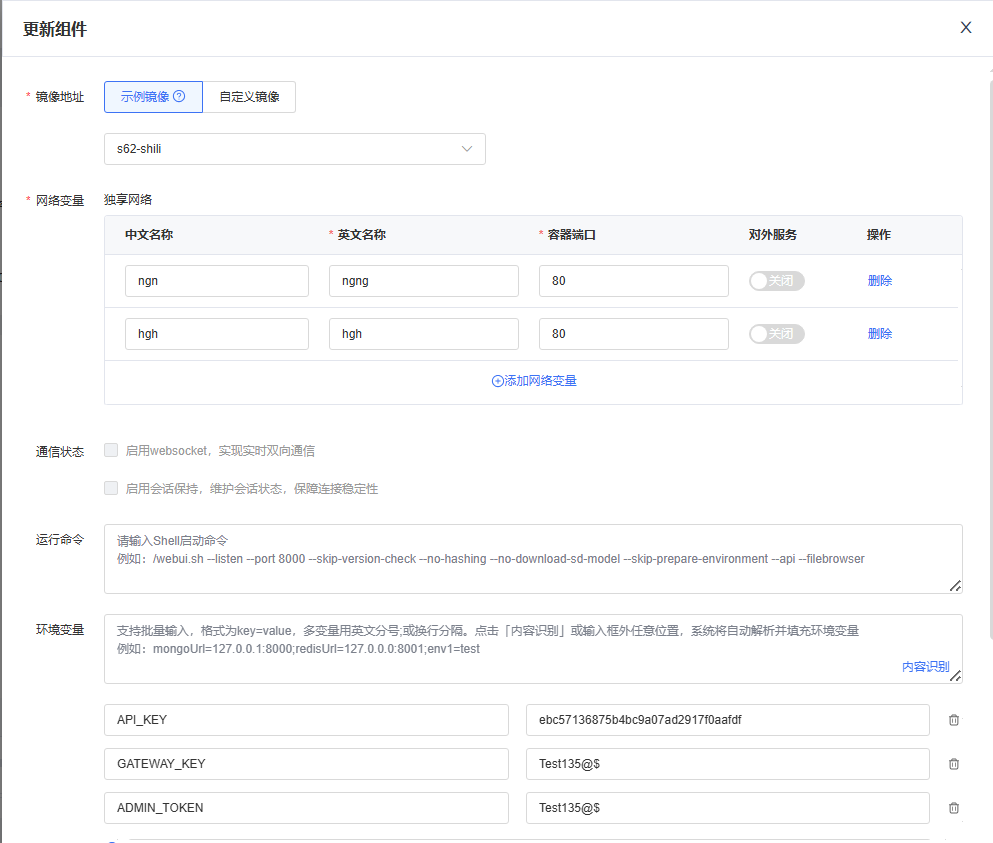The width and height of the screenshot is (993, 843).
Task: Click 删除 link for the ngn row
Action: [x=879, y=281]
